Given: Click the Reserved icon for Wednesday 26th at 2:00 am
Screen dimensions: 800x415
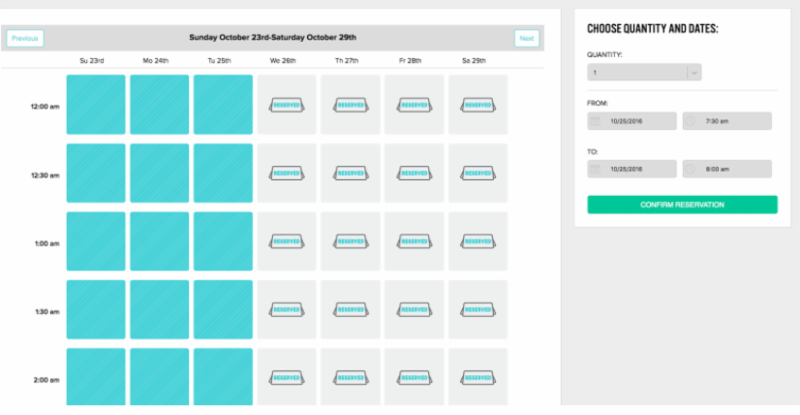Looking at the screenshot, I should (x=286, y=377).
